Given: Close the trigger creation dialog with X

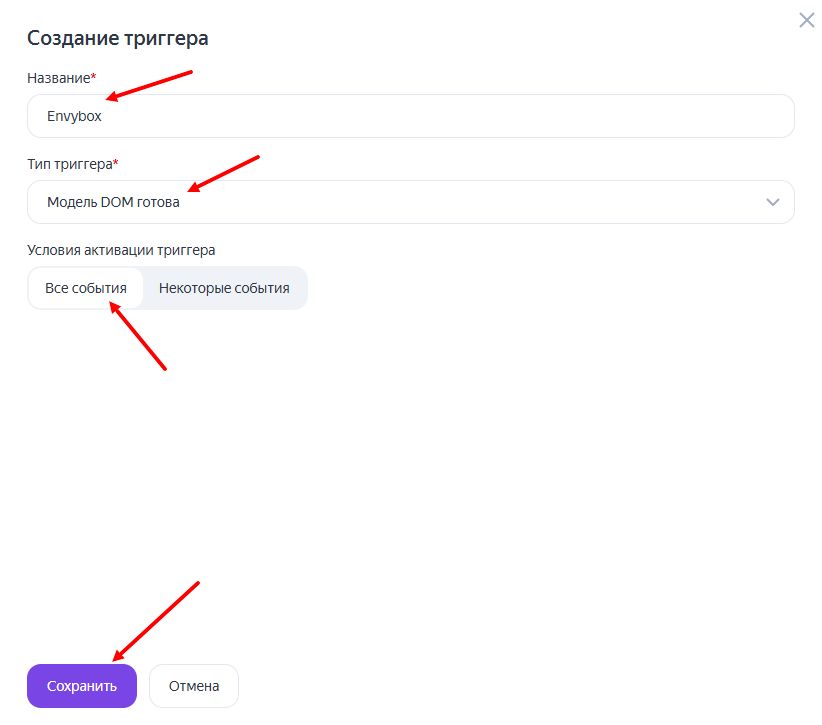Looking at the screenshot, I should (x=806, y=20).
